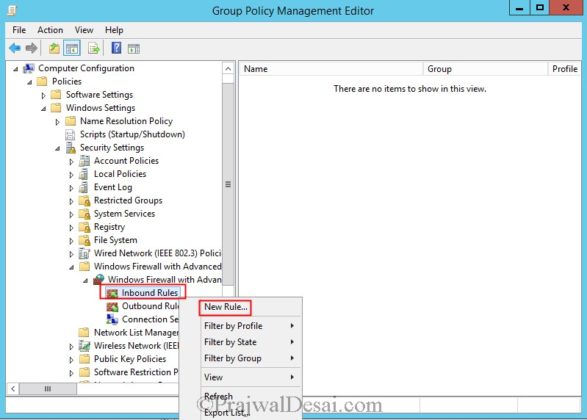Screen dimensions: 587x420
Task: Choose New Rule... from context menu
Action: [225, 307]
